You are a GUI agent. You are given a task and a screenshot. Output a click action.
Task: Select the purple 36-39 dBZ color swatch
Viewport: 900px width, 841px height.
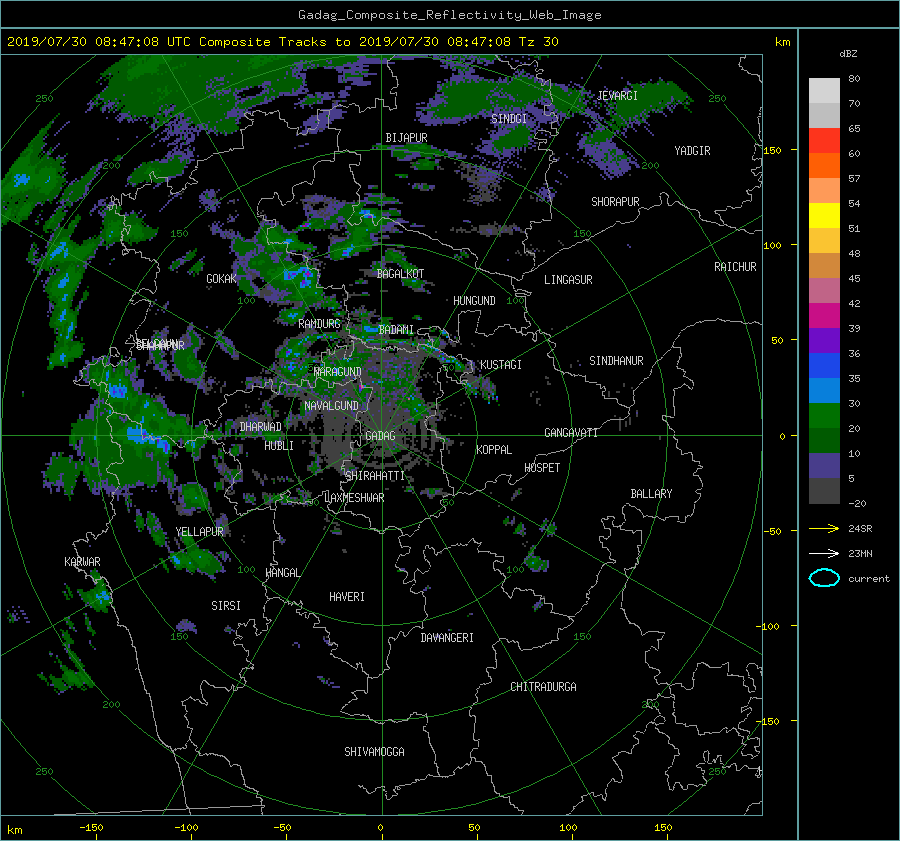pyautogui.click(x=824, y=341)
